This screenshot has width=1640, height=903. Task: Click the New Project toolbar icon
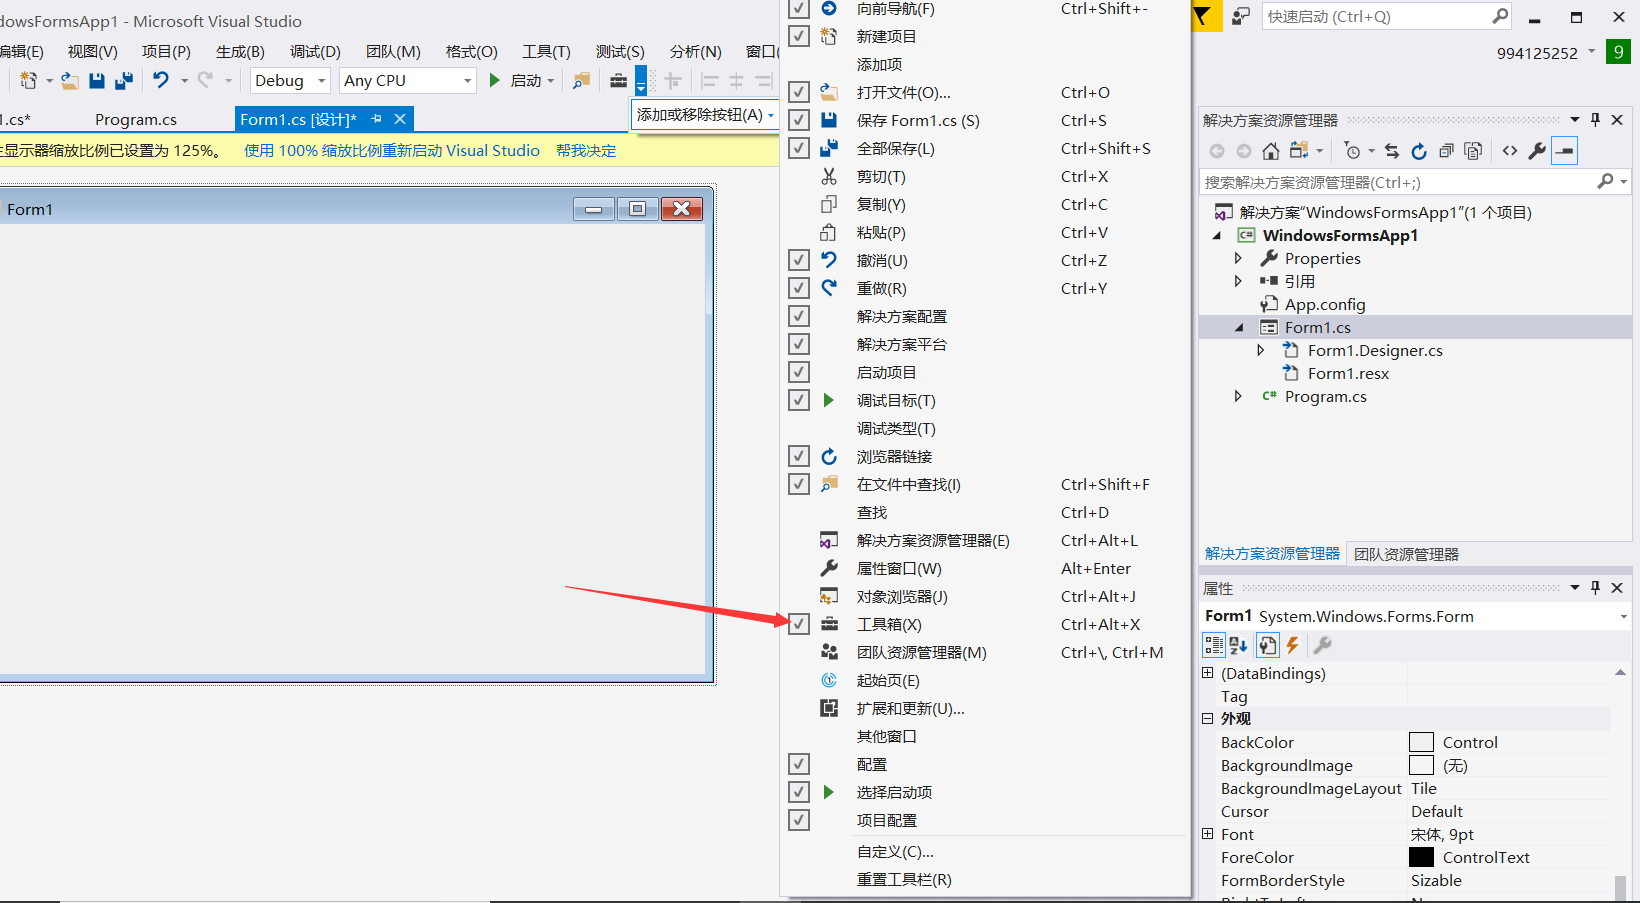[x=28, y=80]
